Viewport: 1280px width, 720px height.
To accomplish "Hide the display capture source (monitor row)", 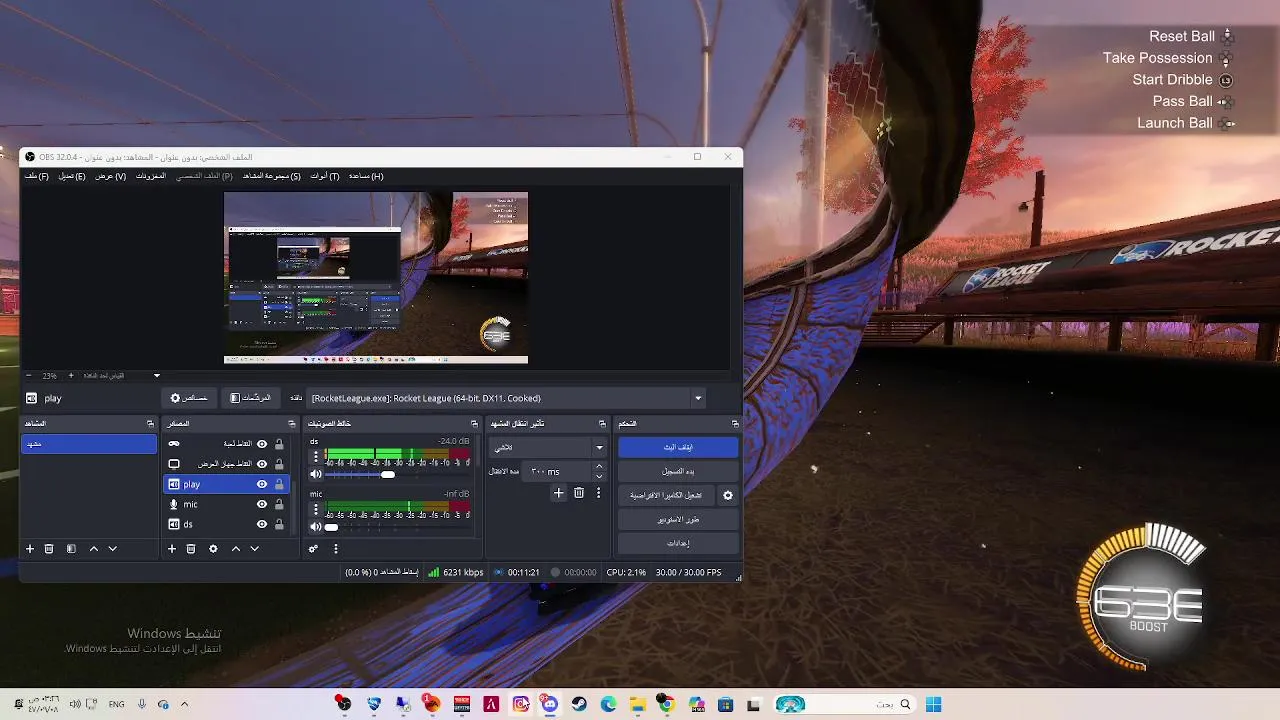I will pyautogui.click(x=262, y=464).
